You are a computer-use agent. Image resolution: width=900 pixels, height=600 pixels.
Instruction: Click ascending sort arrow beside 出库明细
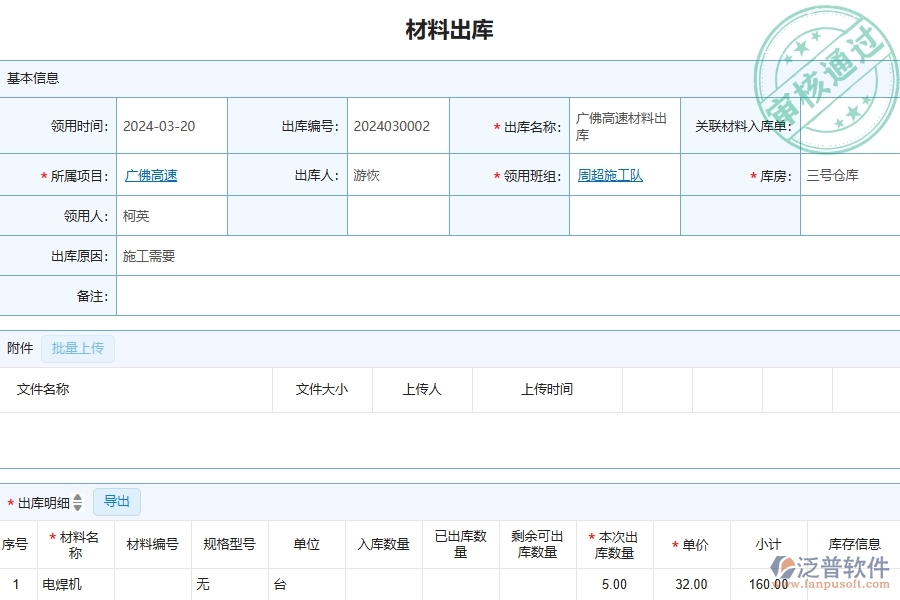78,497
